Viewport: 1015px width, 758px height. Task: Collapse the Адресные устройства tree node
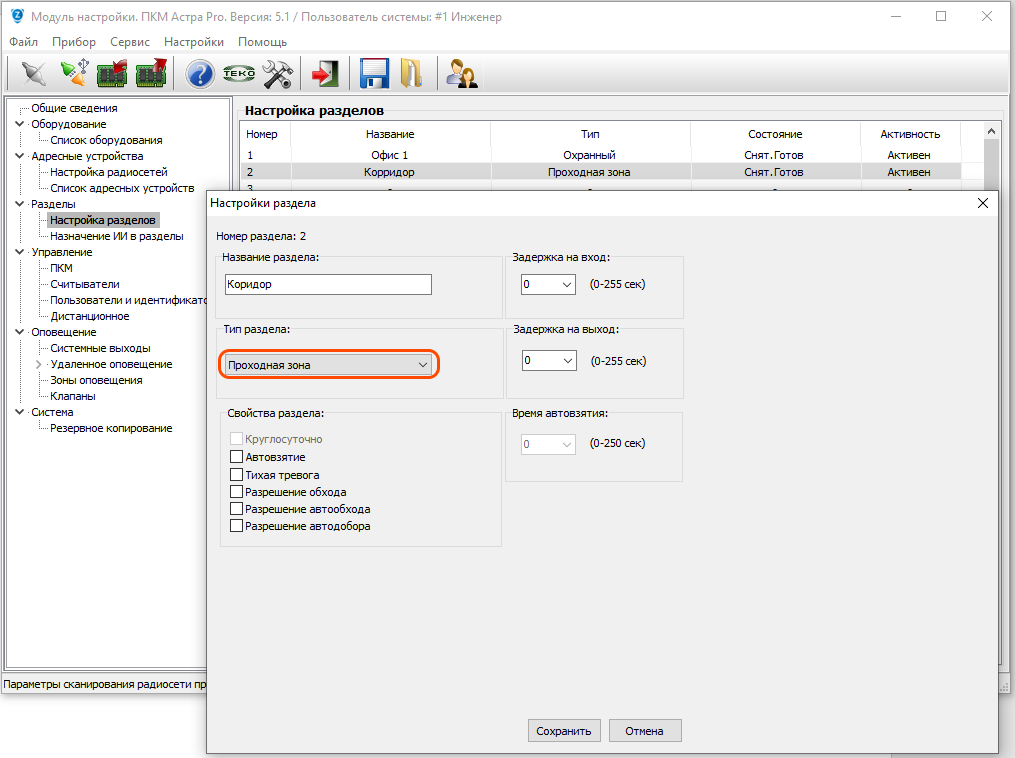point(19,156)
